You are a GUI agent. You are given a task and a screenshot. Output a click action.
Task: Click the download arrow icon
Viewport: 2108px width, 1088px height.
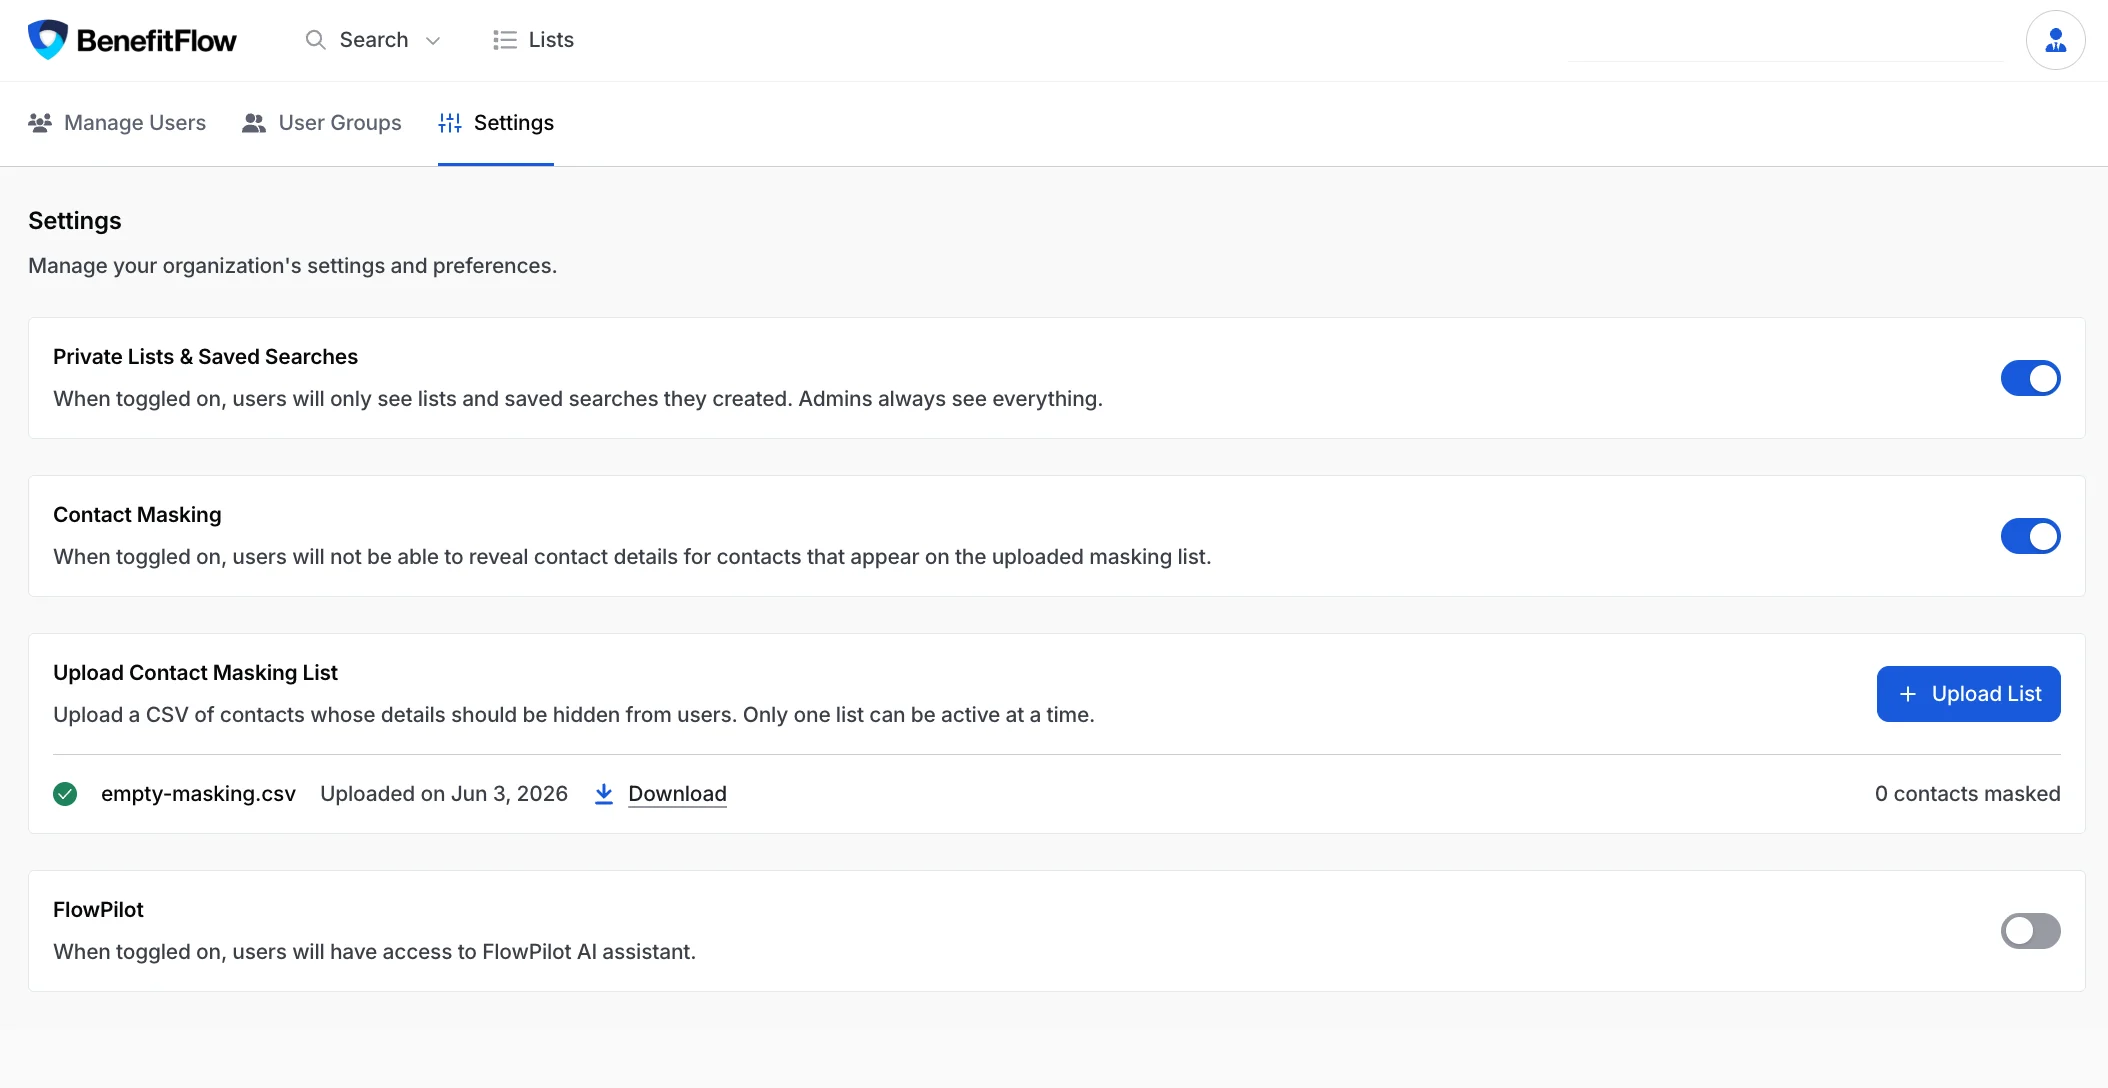click(x=604, y=794)
